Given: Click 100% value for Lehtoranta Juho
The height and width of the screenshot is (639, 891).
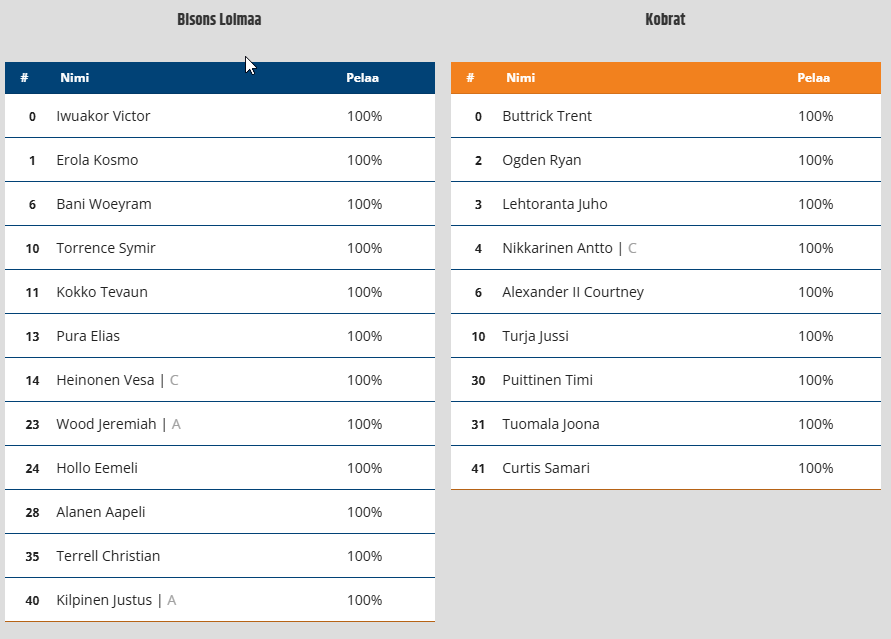Looking at the screenshot, I should (x=815, y=204).
